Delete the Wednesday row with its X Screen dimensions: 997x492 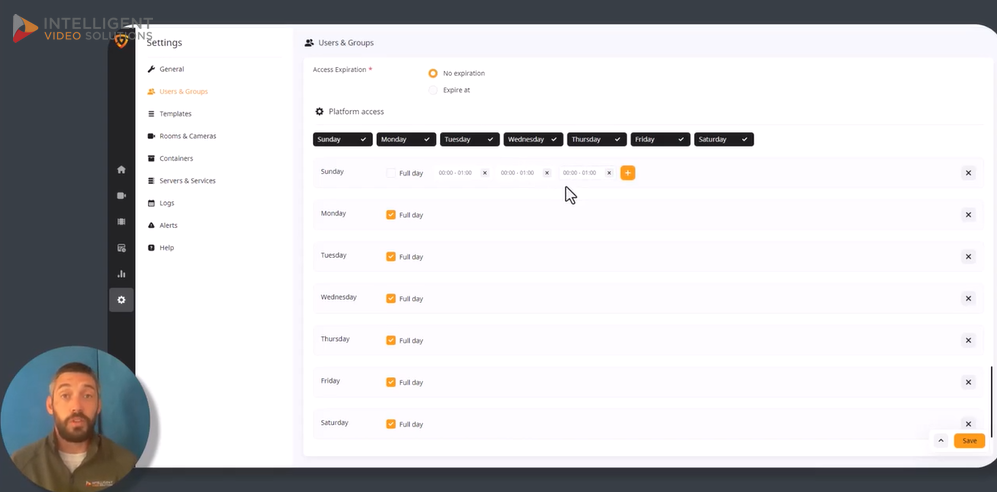click(x=968, y=298)
